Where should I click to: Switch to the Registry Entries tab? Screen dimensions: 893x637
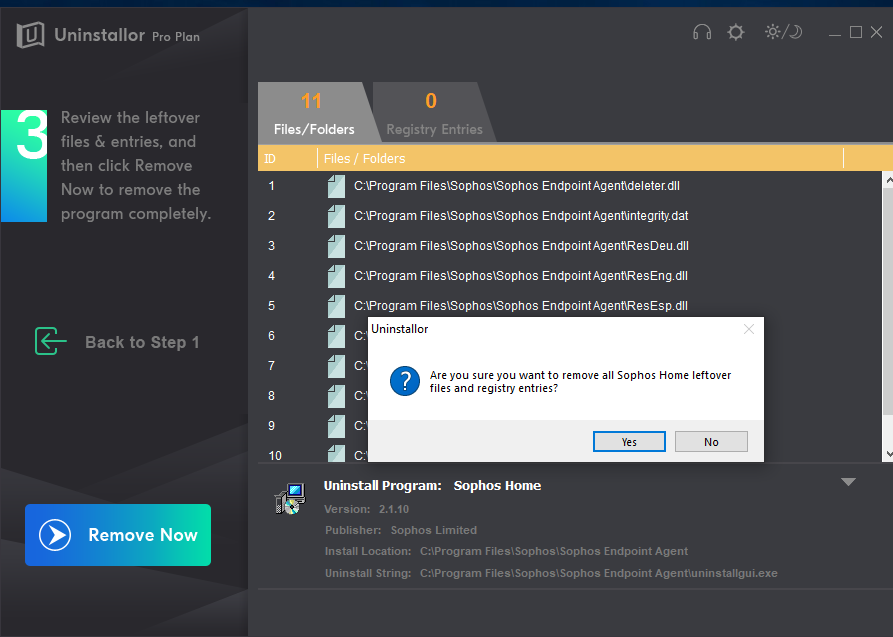coord(434,112)
